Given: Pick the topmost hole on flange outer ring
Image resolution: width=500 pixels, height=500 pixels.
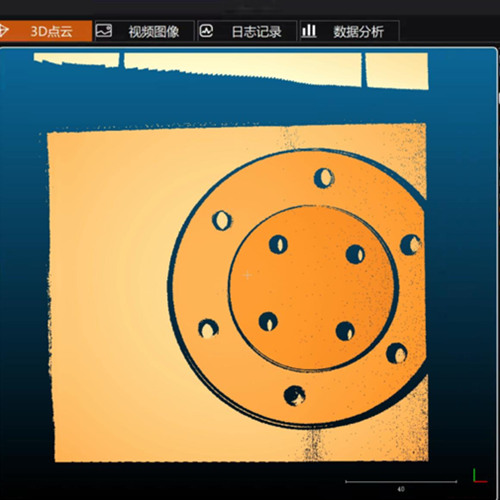Looking at the screenshot, I should tap(324, 178).
